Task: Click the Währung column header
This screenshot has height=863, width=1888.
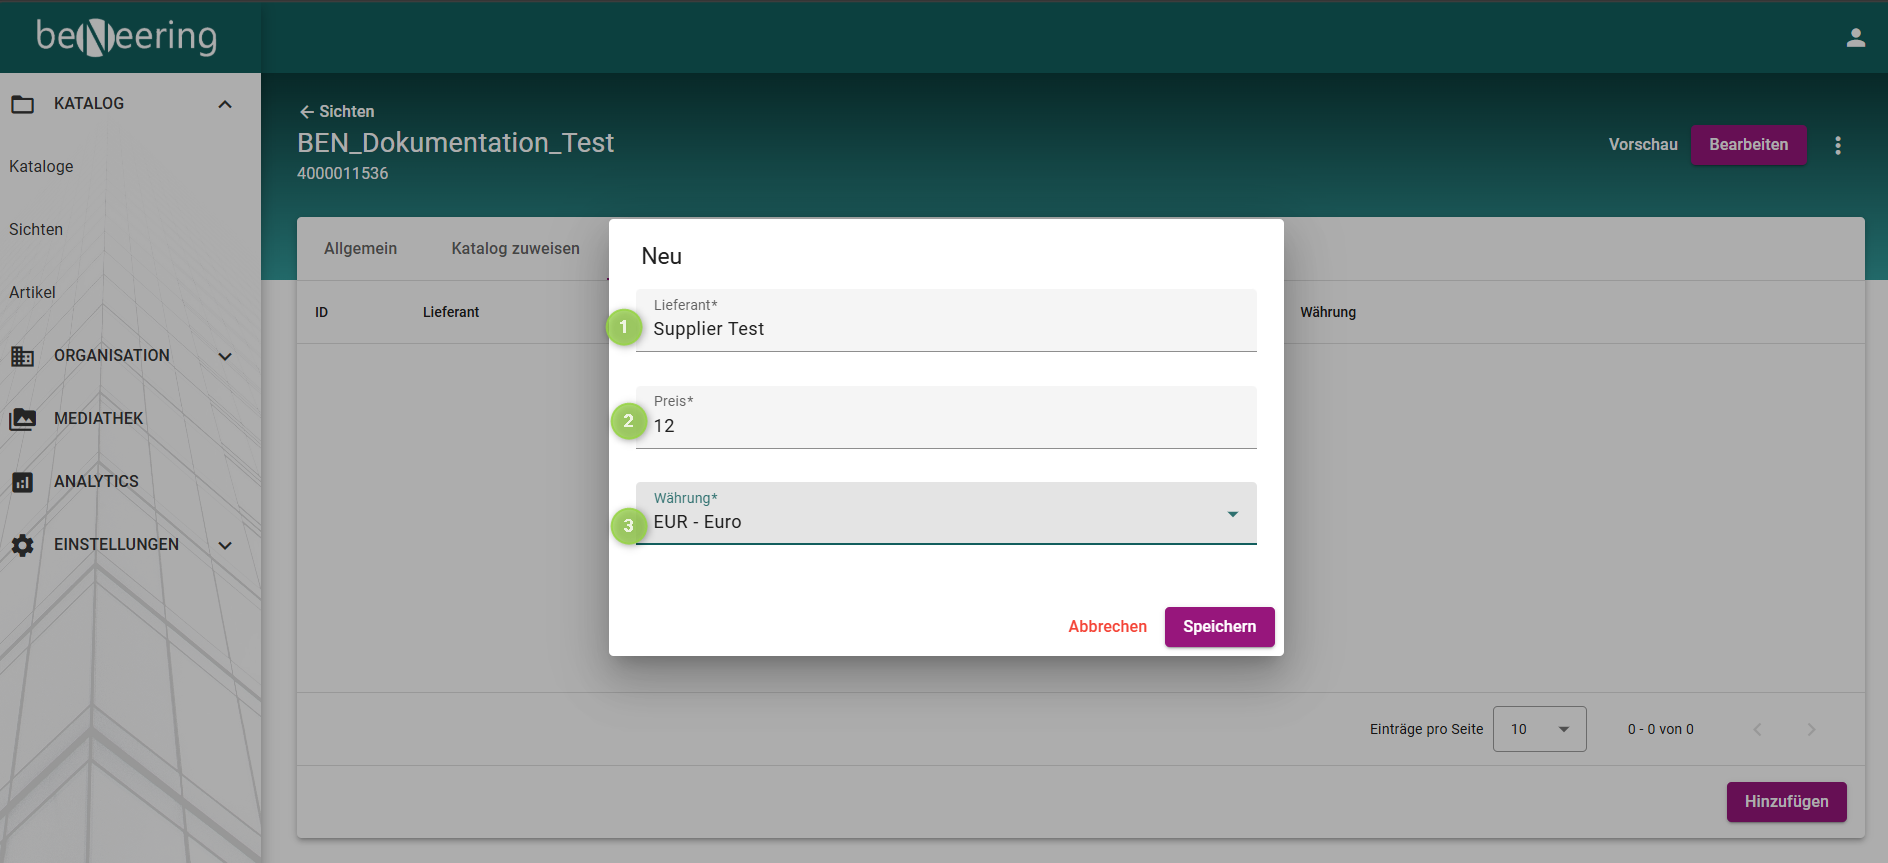Action: [1328, 313]
